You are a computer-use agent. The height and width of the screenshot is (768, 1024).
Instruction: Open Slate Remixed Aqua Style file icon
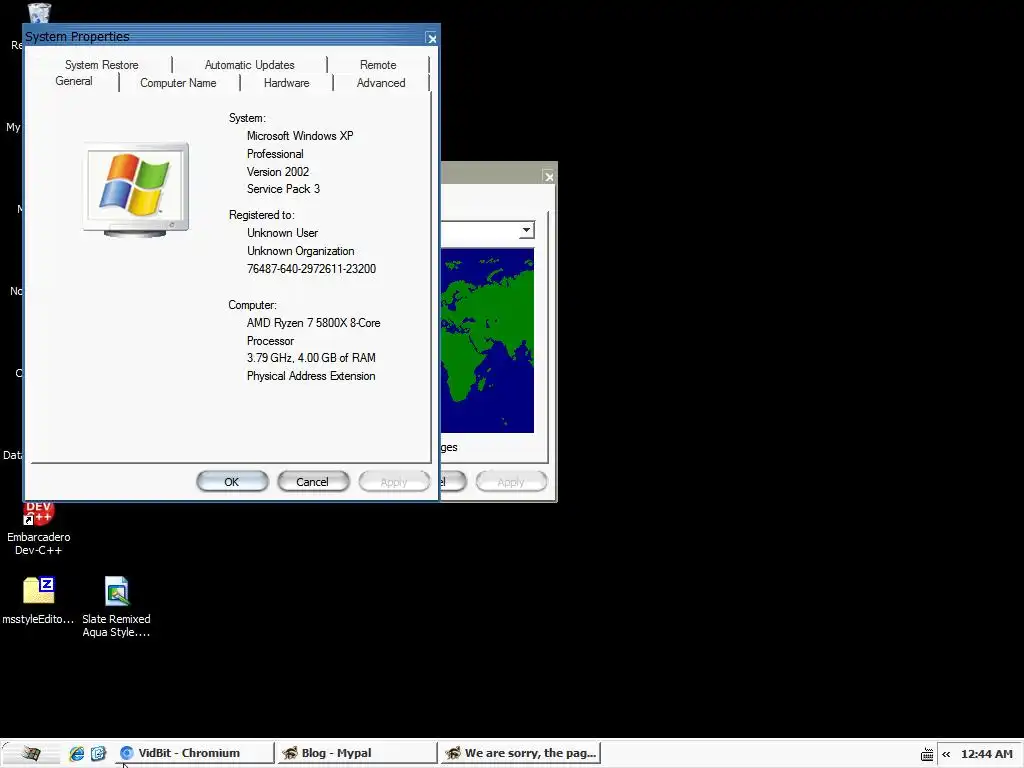tap(116, 607)
